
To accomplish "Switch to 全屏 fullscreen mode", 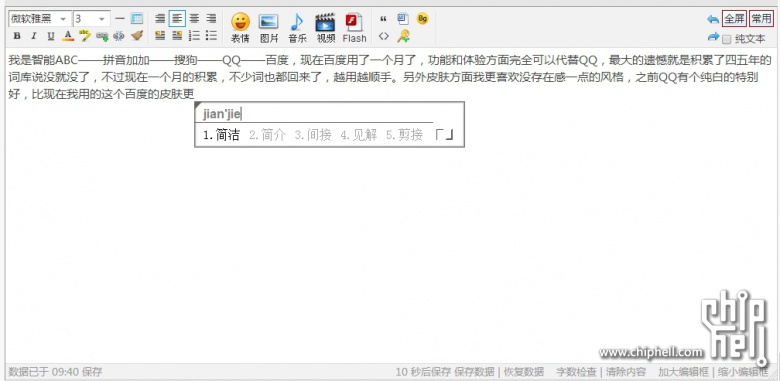I will click(734, 19).
